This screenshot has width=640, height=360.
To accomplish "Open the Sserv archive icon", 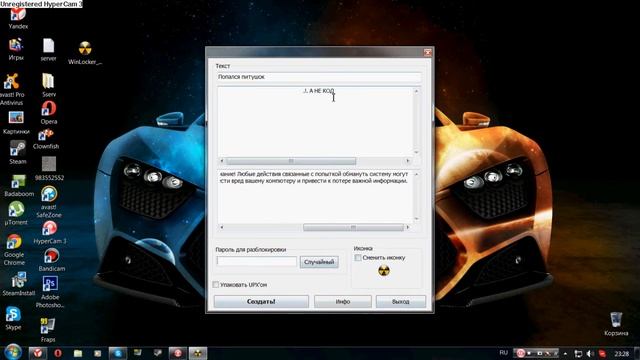I will [x=49, y=85].
